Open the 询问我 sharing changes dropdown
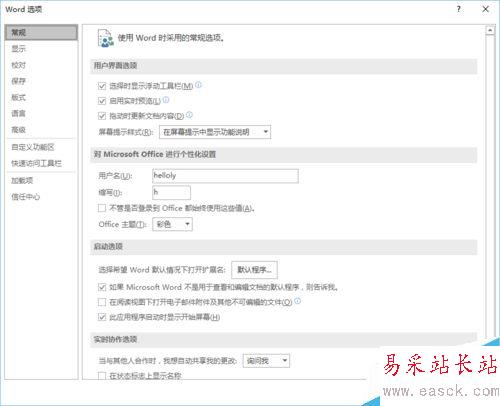Image resolution: width=500 pixels, height=406 pixels. (x=266, y=361)
